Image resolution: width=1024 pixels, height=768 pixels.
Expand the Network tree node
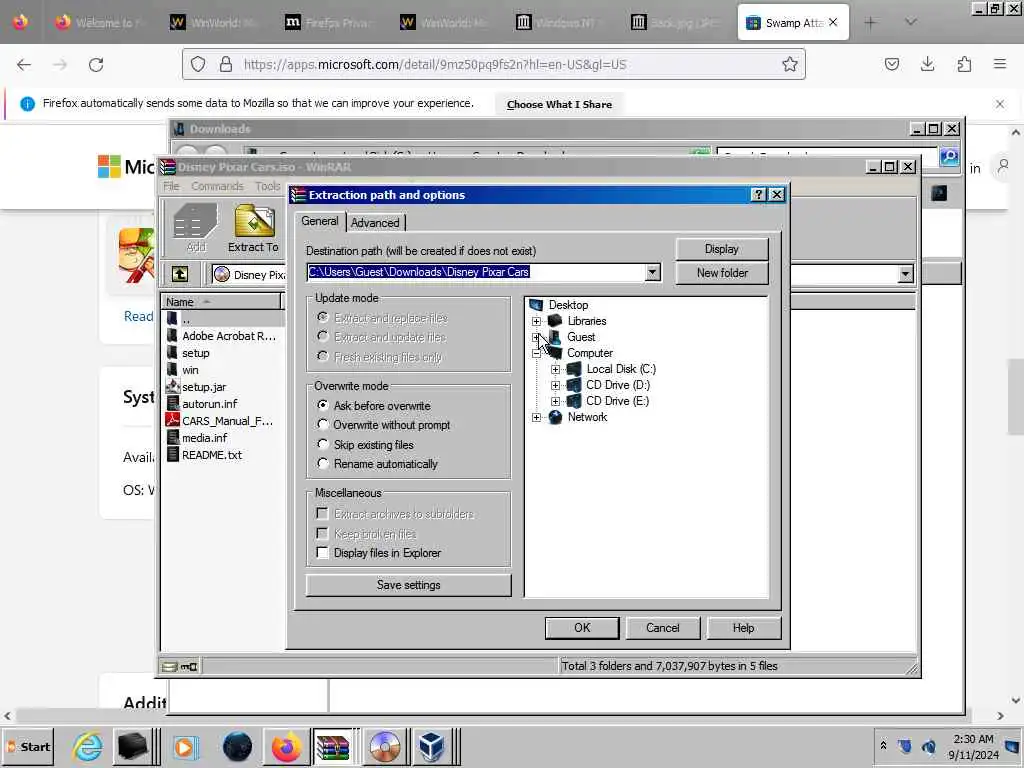point(536,417)
